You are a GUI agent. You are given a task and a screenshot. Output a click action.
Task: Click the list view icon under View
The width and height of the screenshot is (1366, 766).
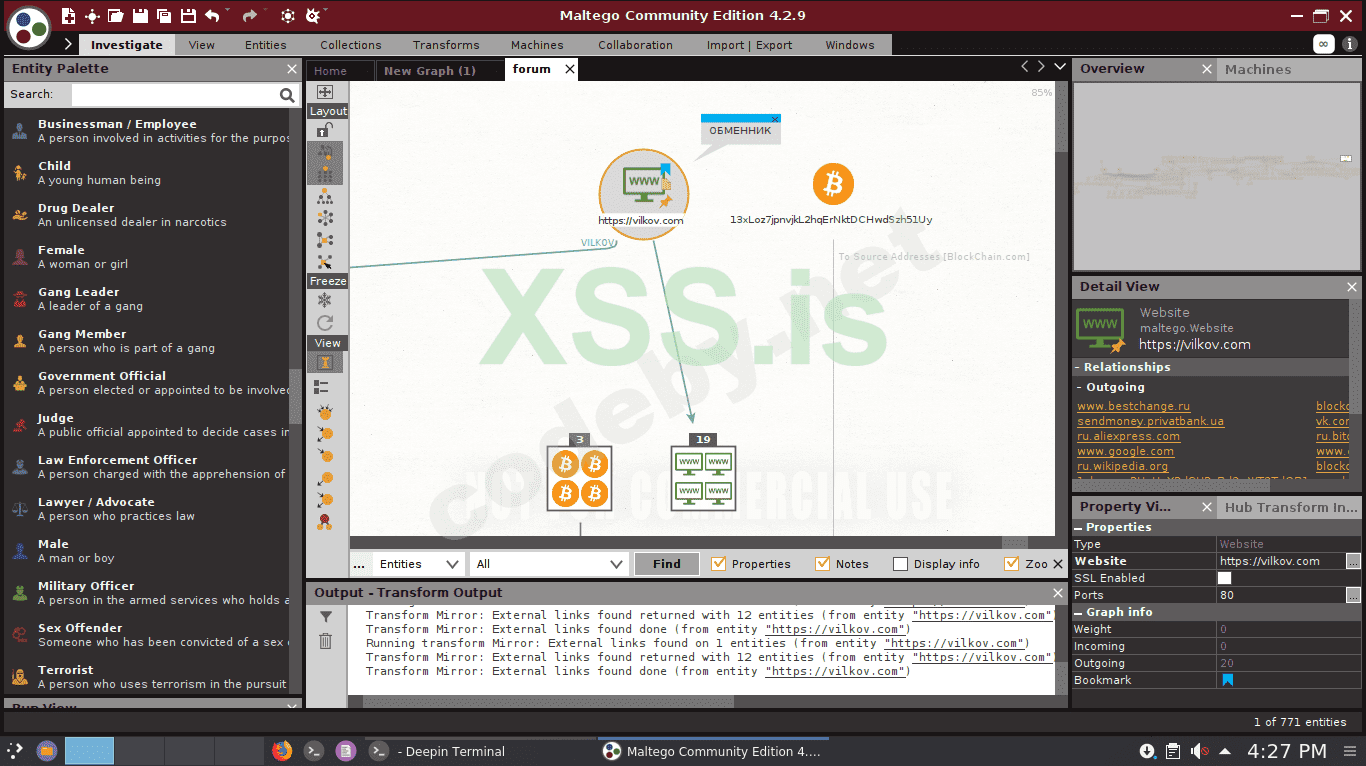322,386
